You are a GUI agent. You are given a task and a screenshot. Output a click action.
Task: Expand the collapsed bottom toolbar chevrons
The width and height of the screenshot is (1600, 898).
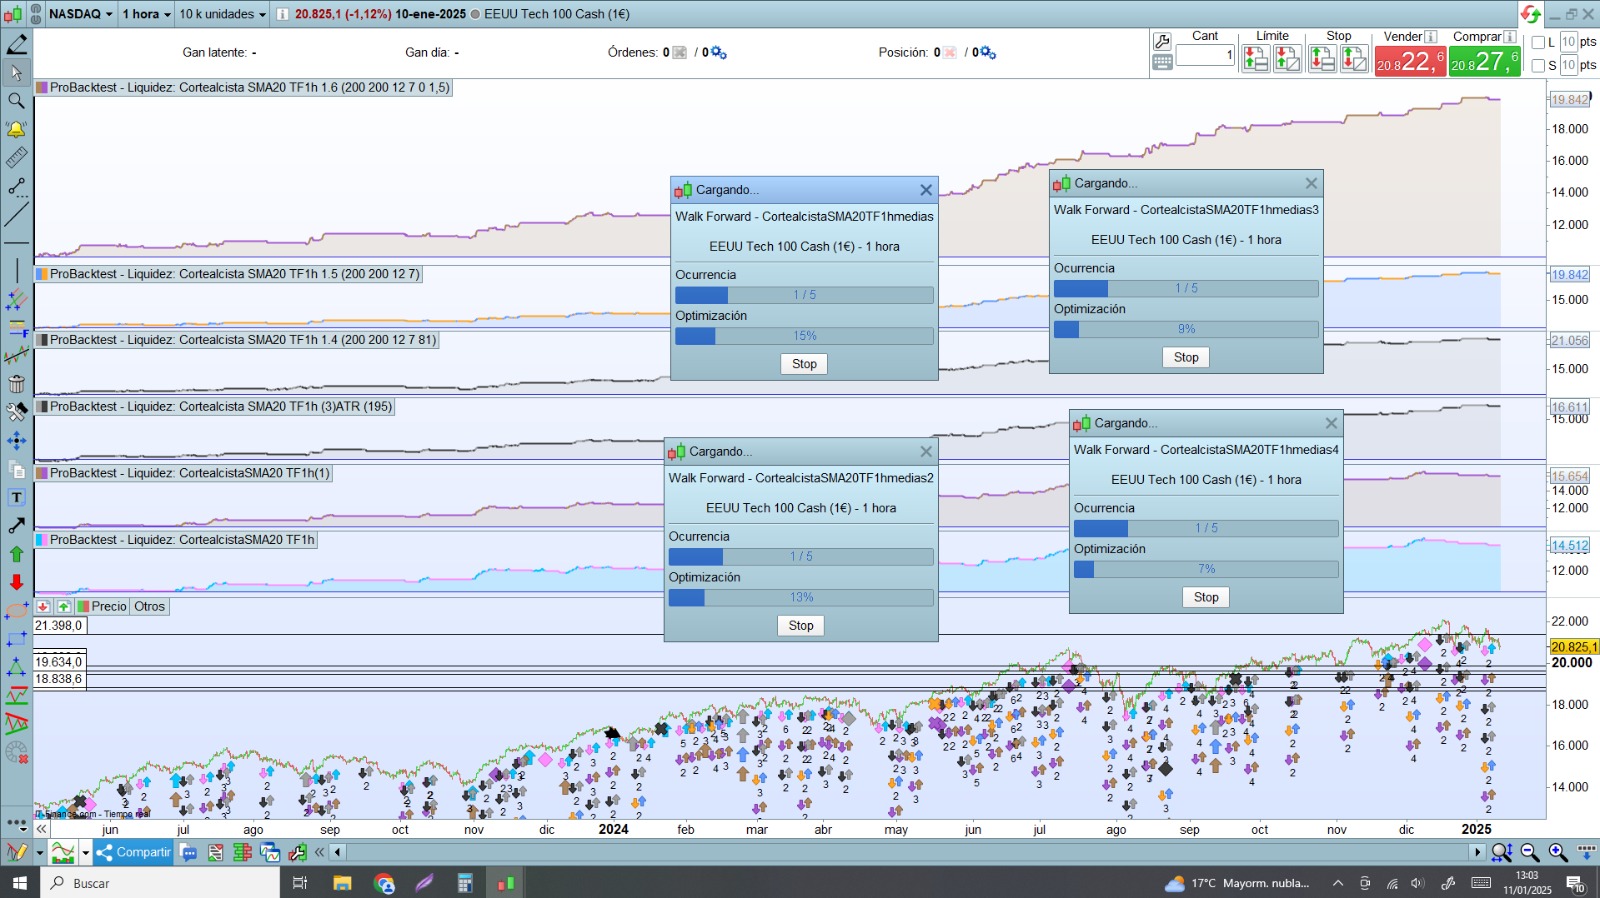320,853
